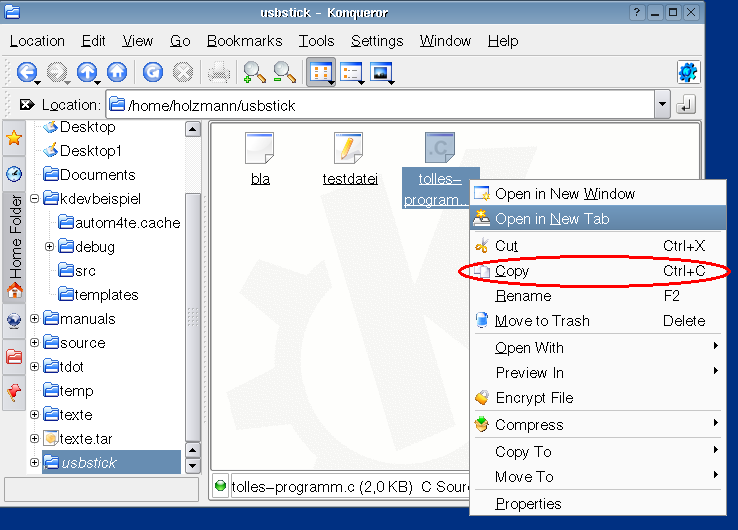Open the Location menu
Image resolution: width=738 pixels, height=530 pixels.
pyautogui.click(x=37, y=41)
